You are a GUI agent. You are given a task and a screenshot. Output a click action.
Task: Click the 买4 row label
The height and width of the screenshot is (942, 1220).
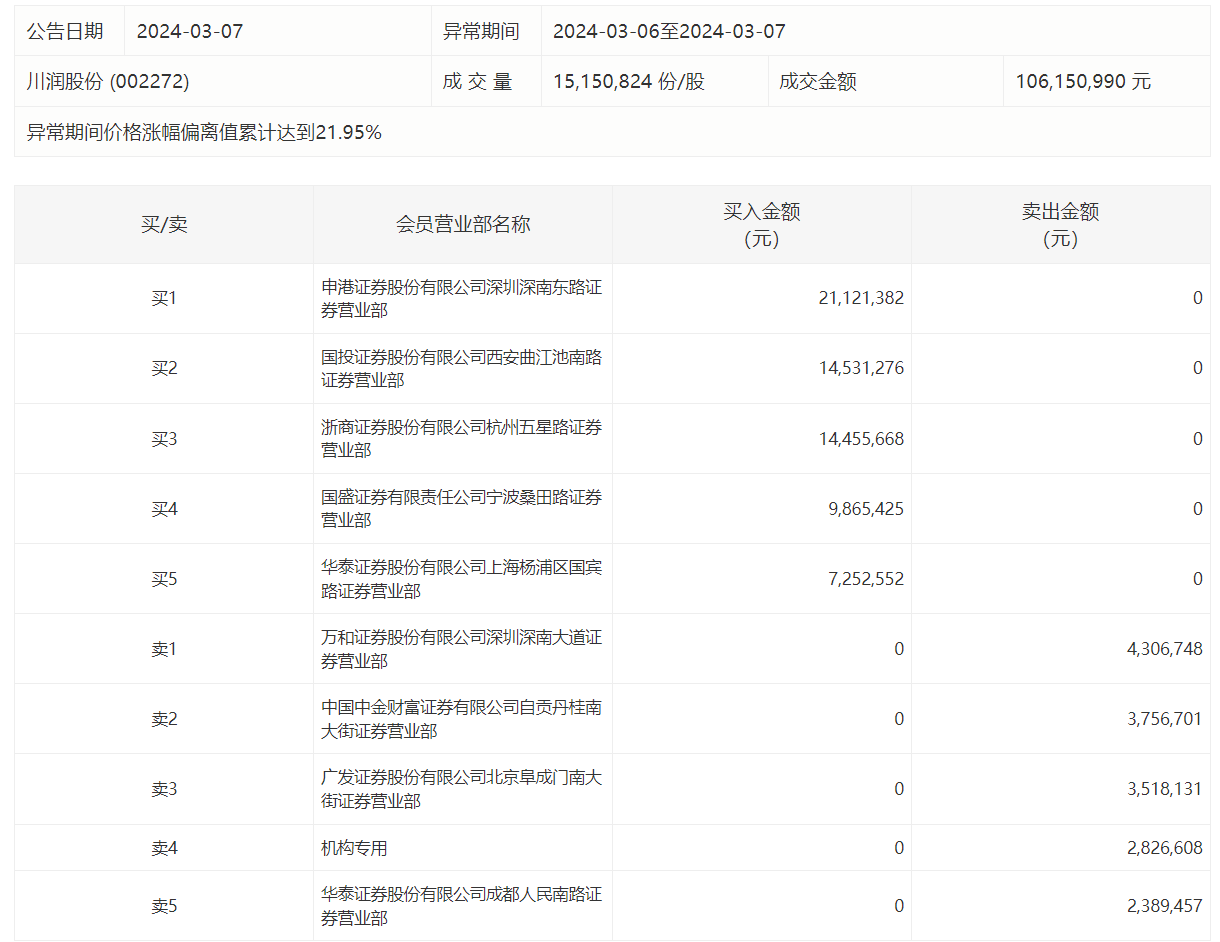pyautogui.click(x=164, y=509)
